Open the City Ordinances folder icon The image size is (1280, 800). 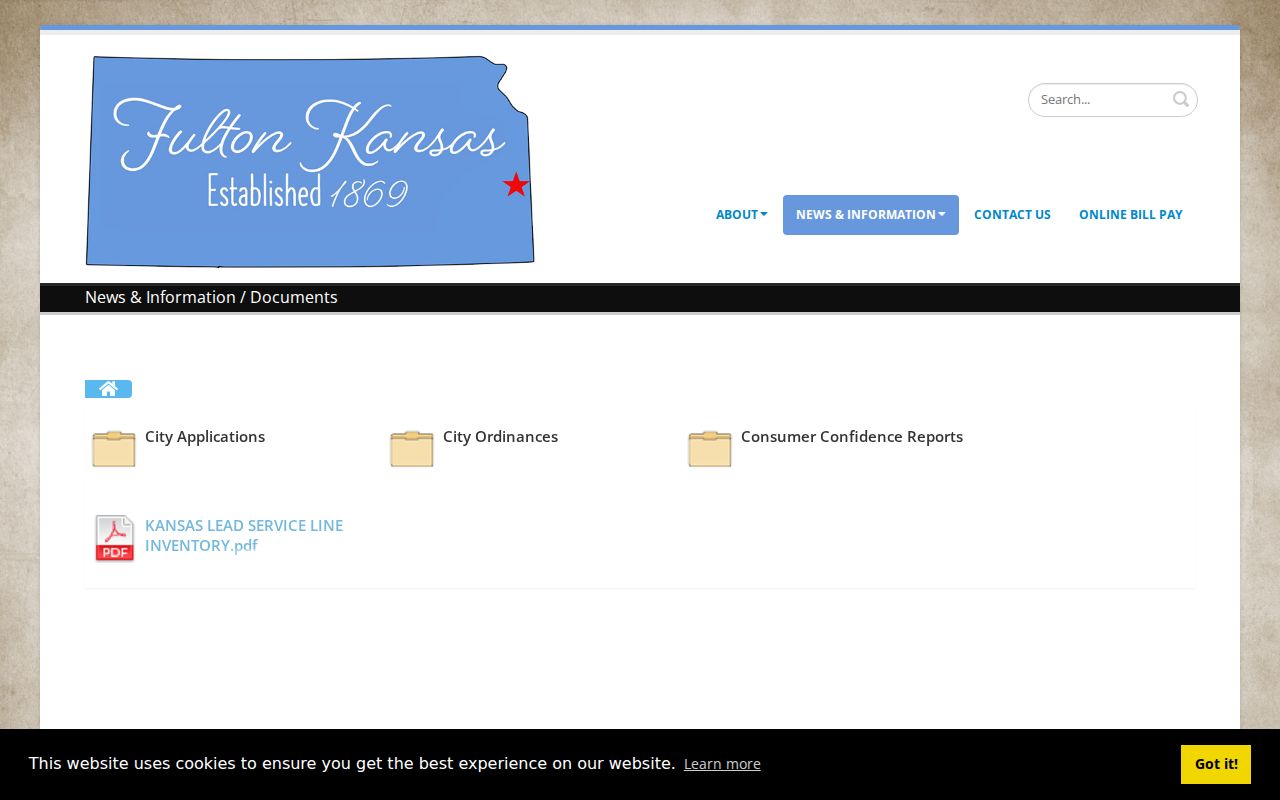click(412, 449)
